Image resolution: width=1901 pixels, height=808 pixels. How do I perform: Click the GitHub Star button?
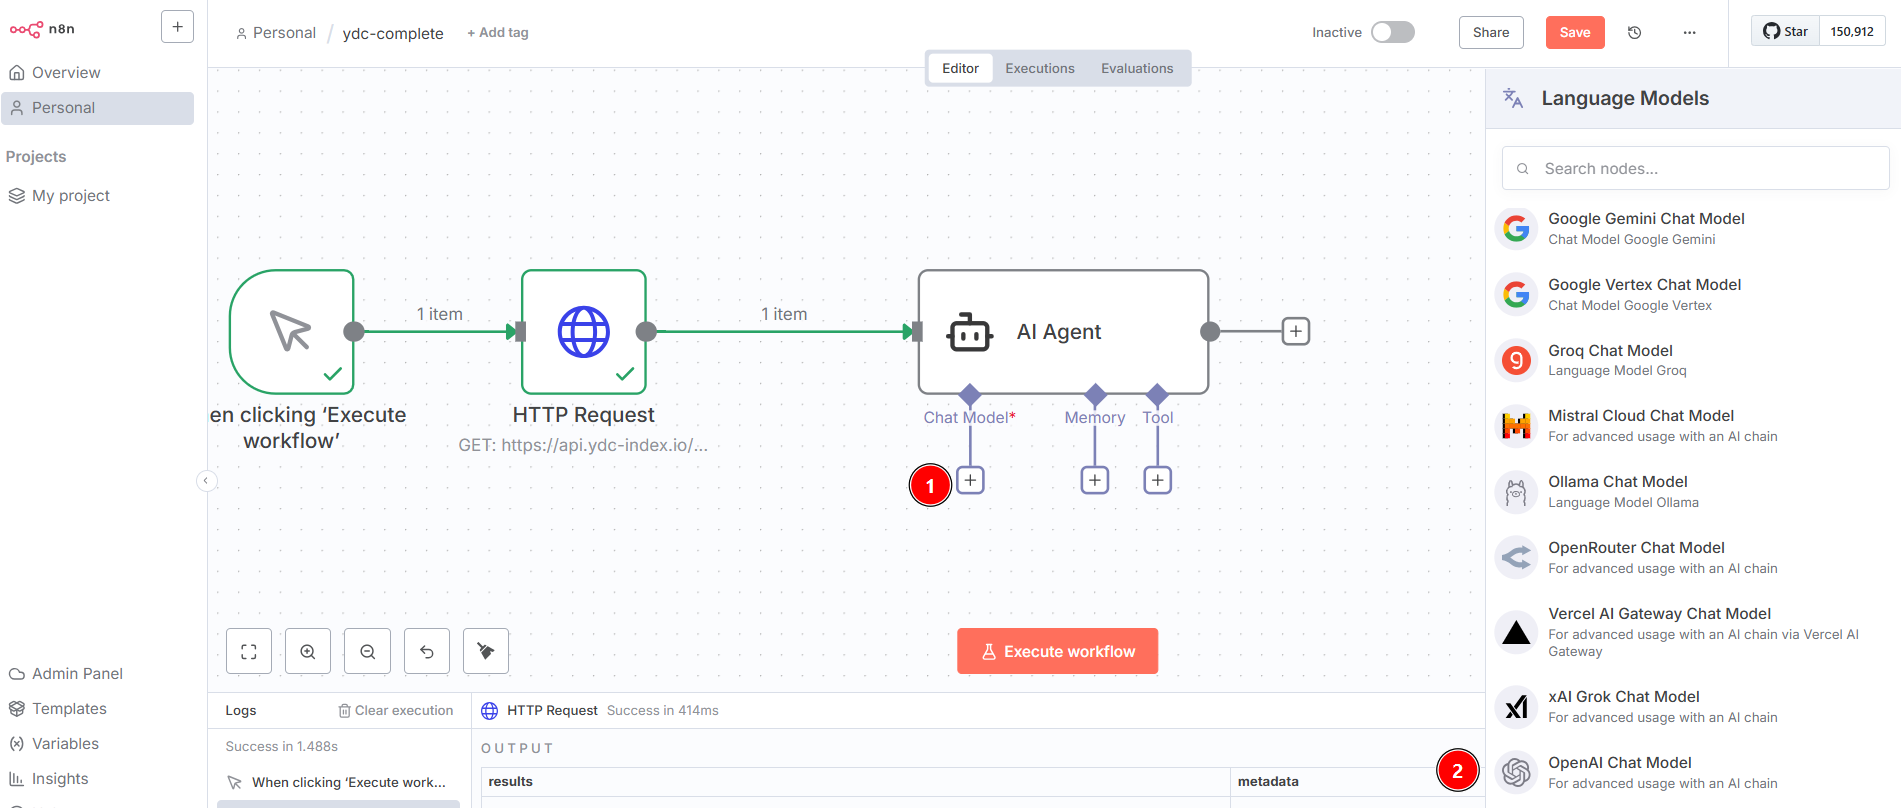1785,31
